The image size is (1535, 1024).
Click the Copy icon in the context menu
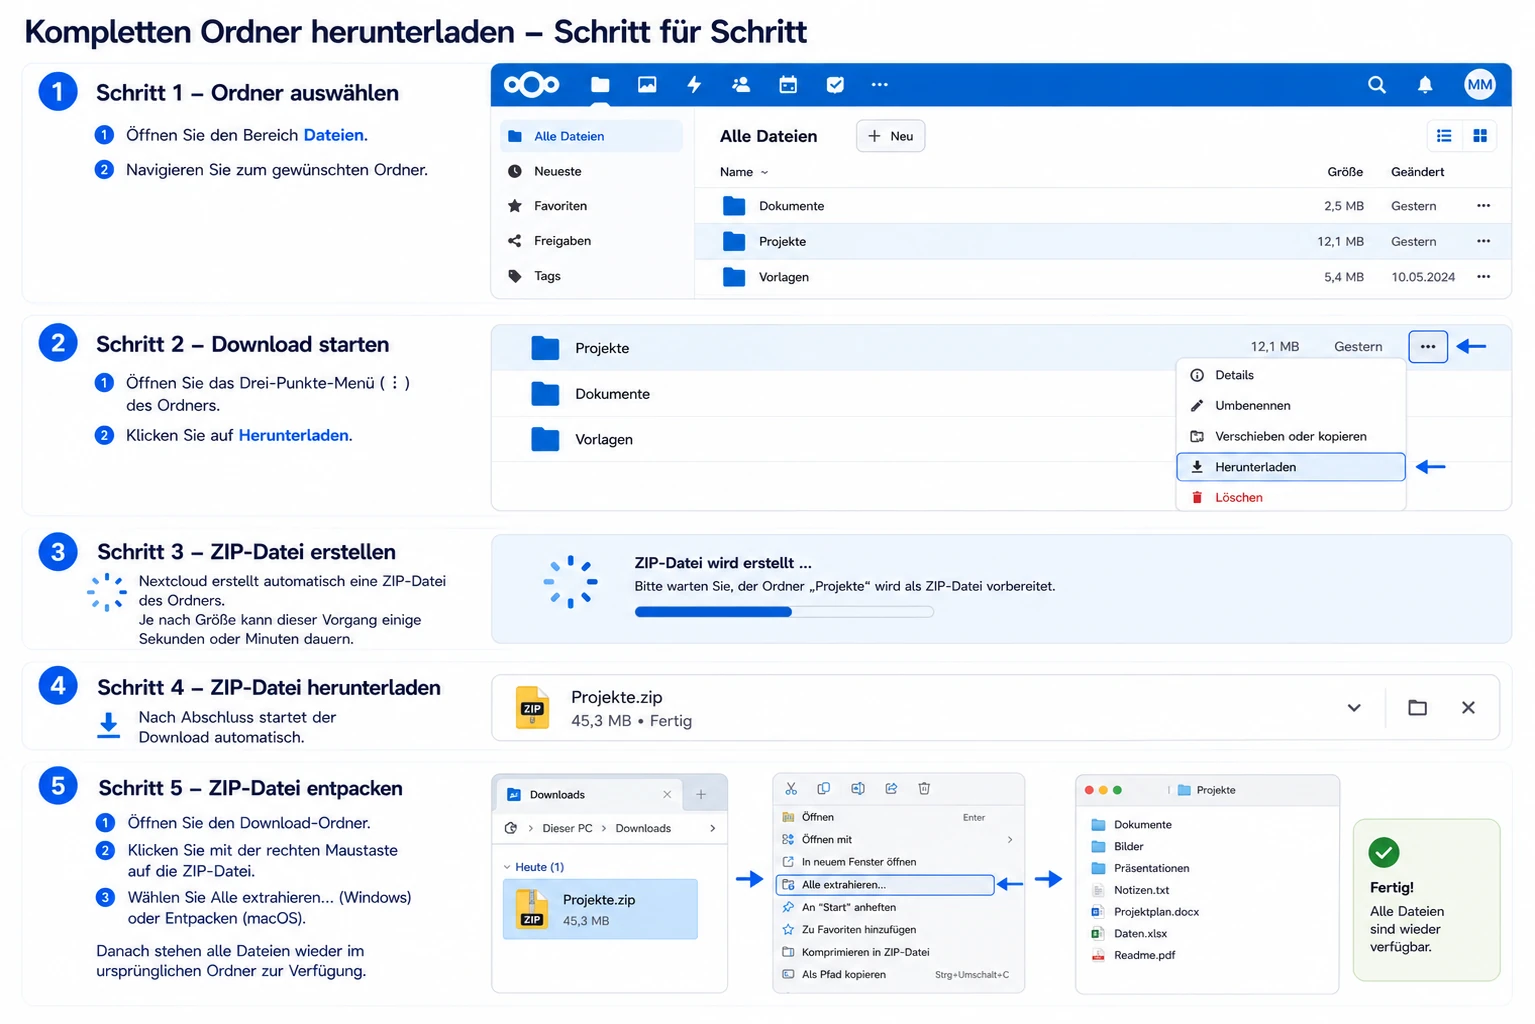tap(824, 789)
